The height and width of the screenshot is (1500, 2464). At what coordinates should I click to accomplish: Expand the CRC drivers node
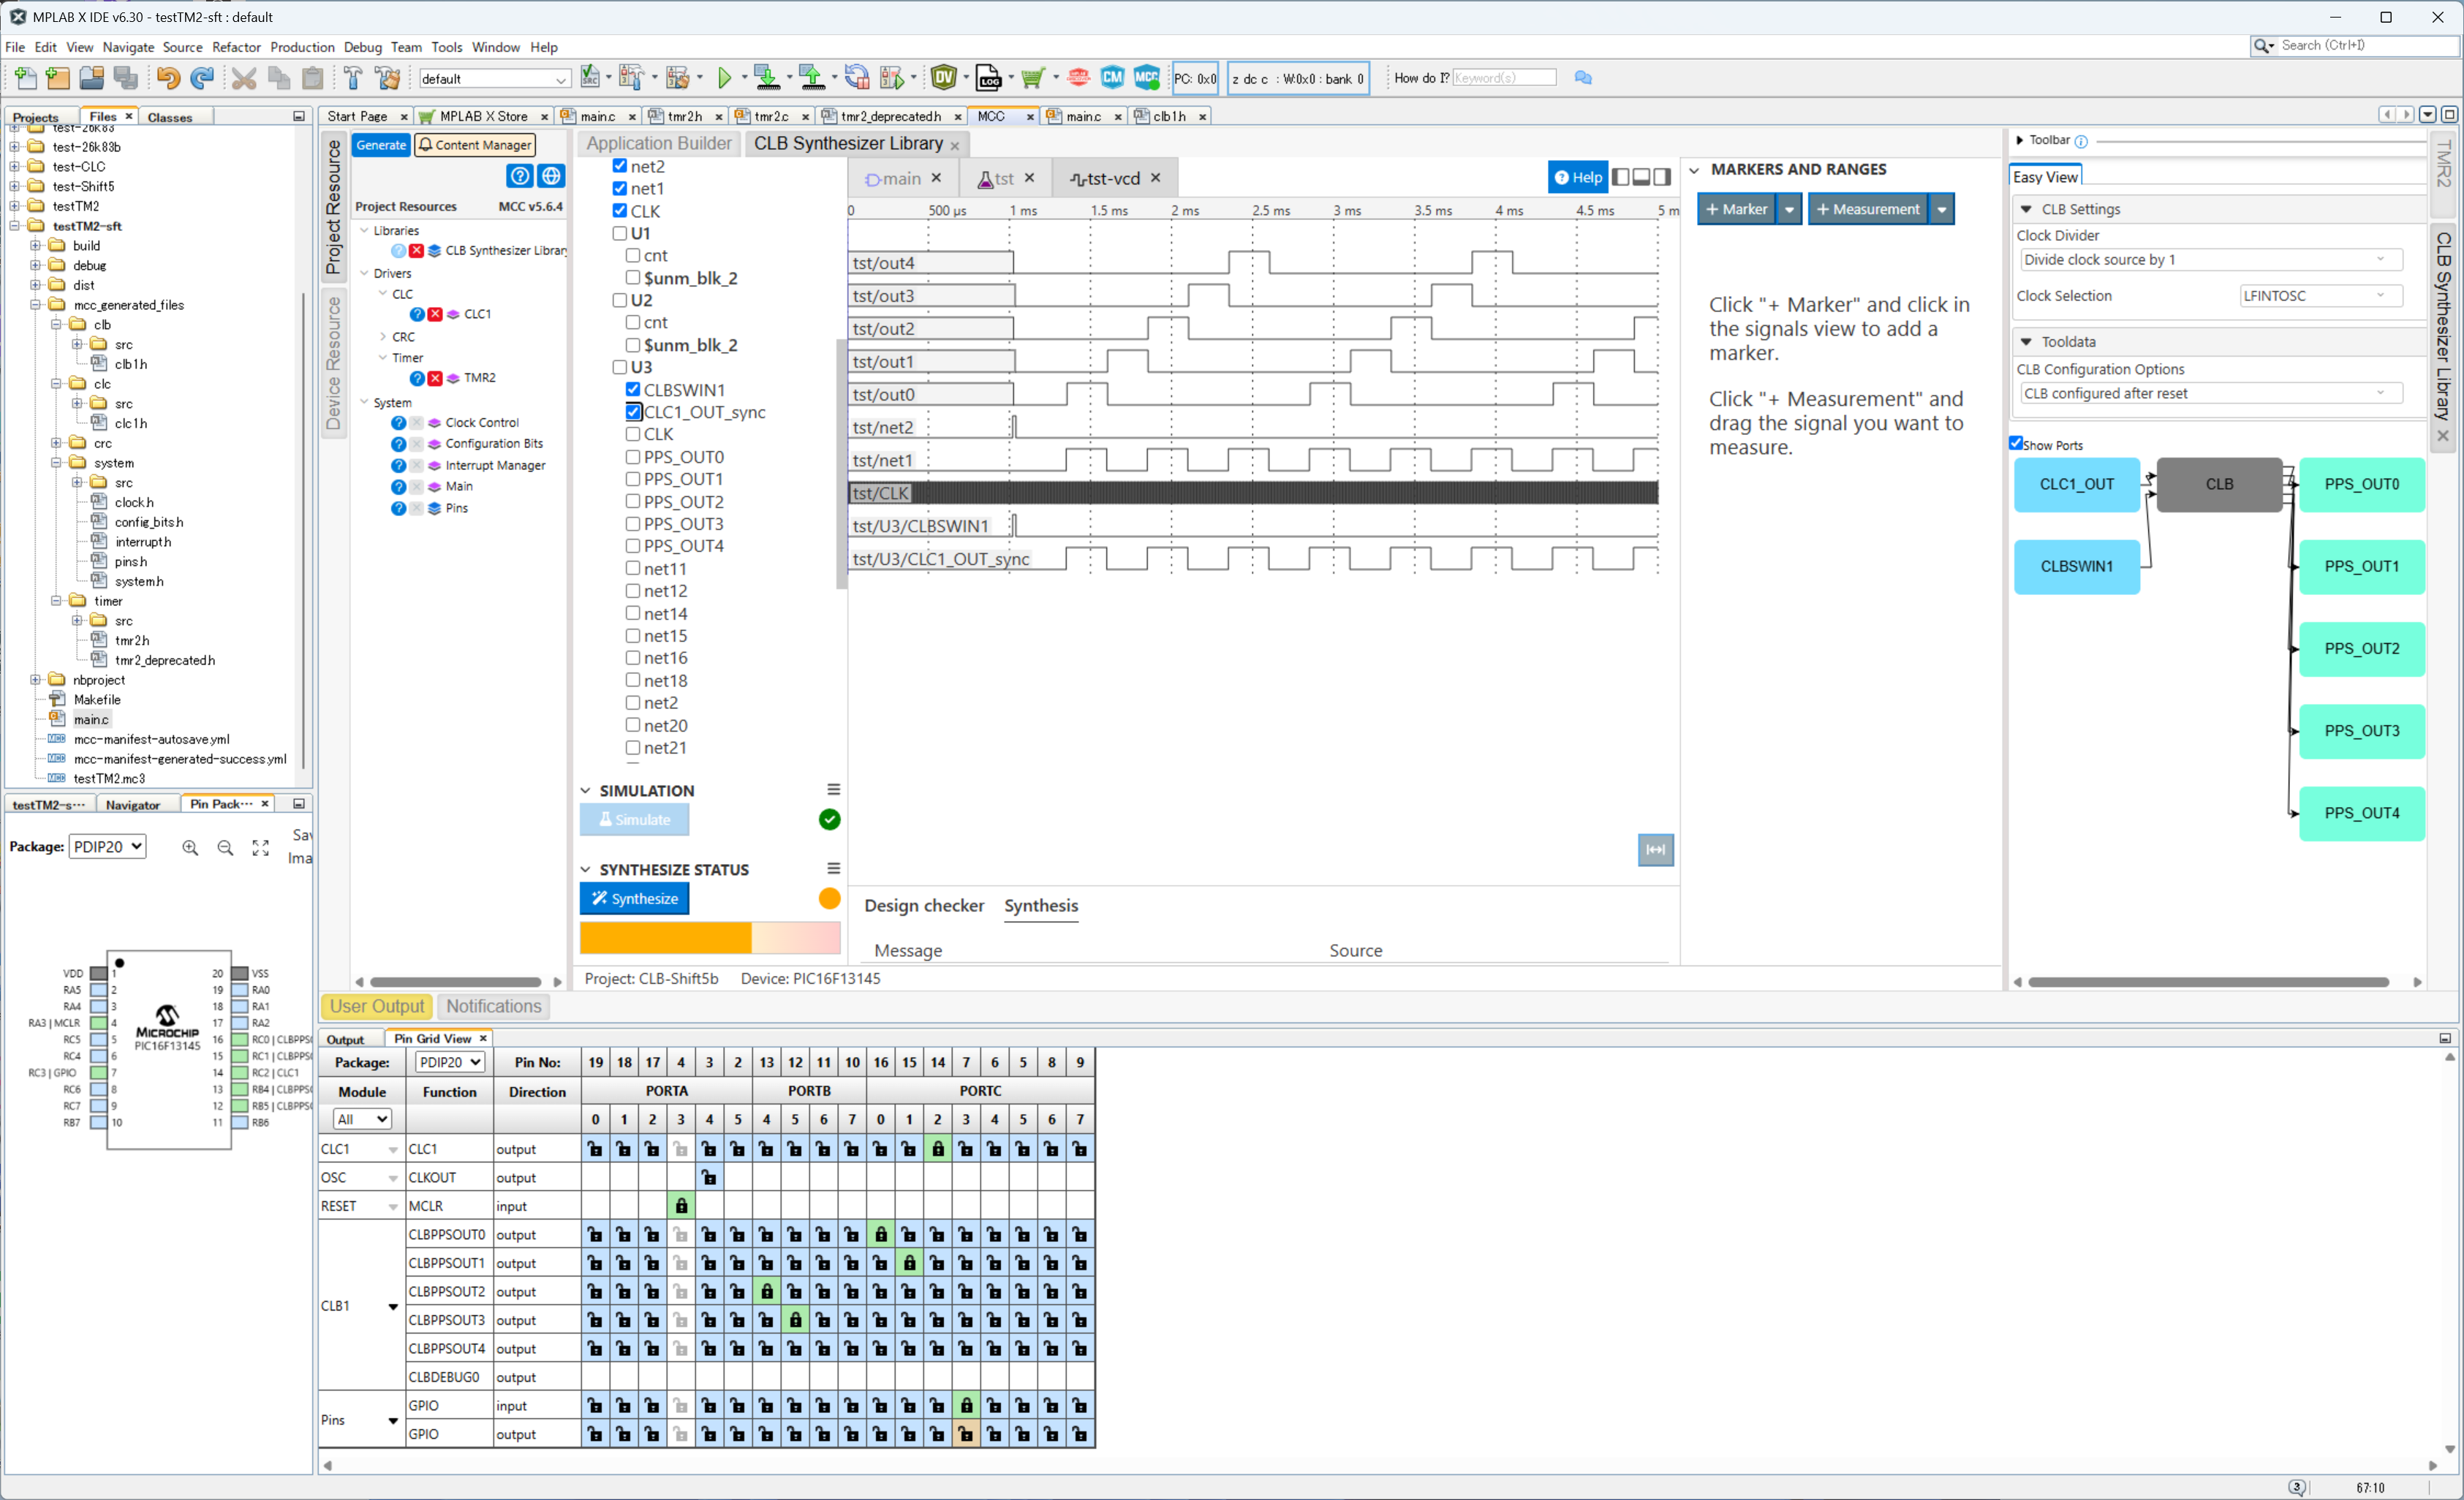pyautogui.click(x=383, y=337)
